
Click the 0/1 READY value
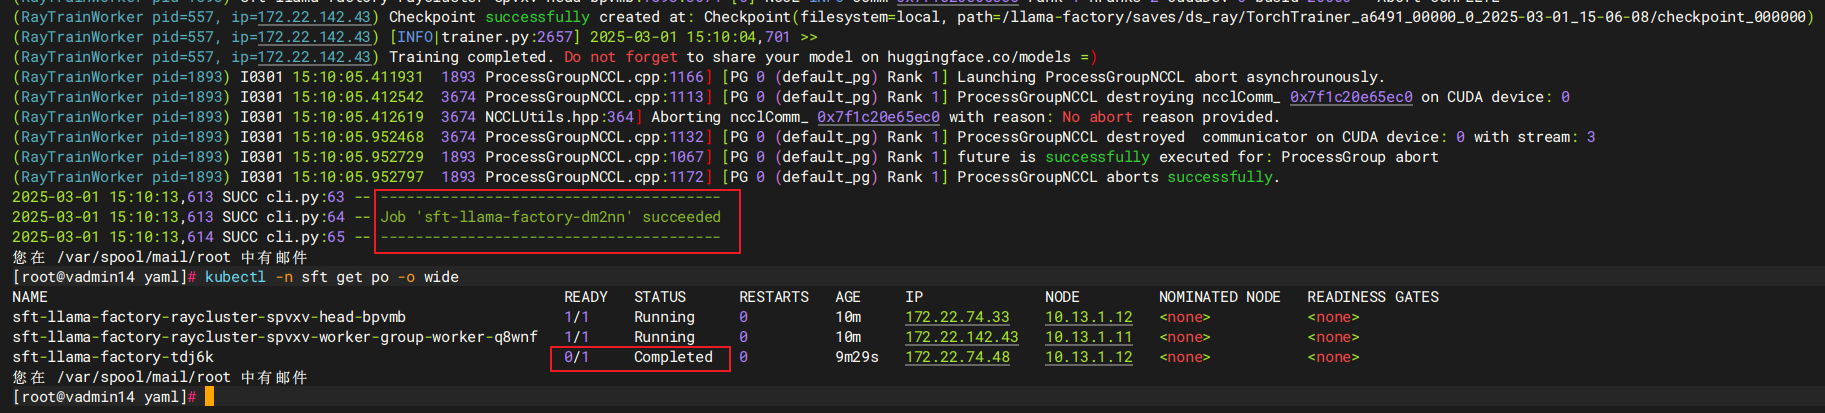(577, 357)
